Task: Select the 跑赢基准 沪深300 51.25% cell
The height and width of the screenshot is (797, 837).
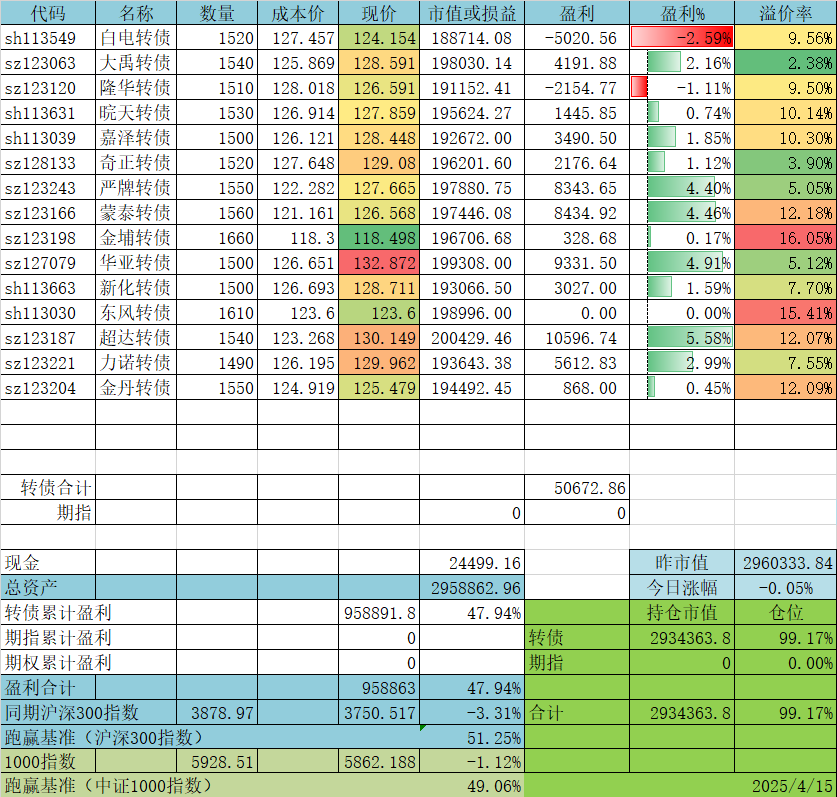Action: click(x=472, y=738)
